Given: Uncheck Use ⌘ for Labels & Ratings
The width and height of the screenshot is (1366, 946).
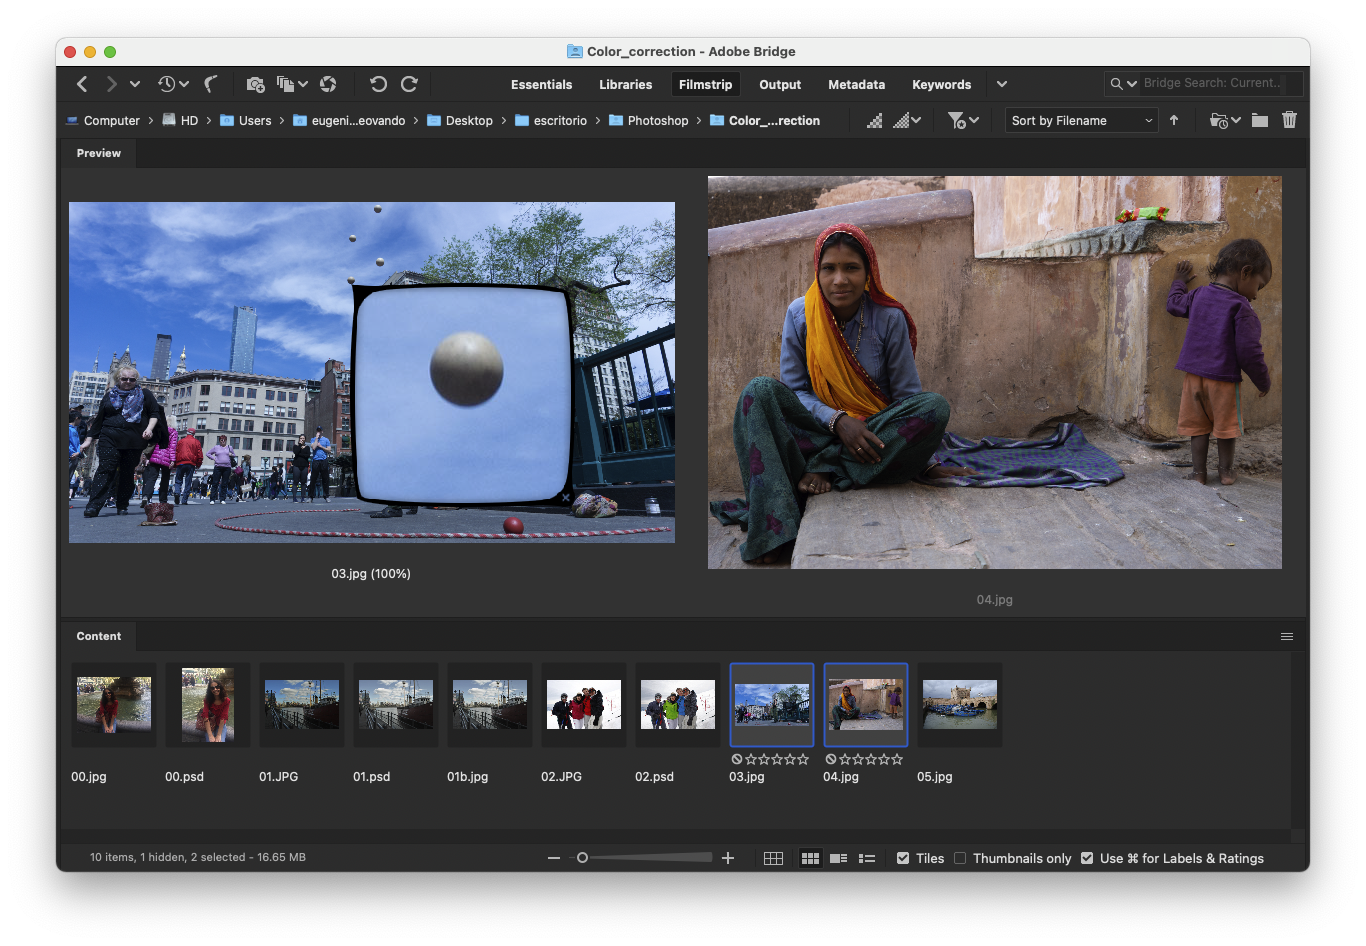Looking at the screenshot, I should [1086, 858].
